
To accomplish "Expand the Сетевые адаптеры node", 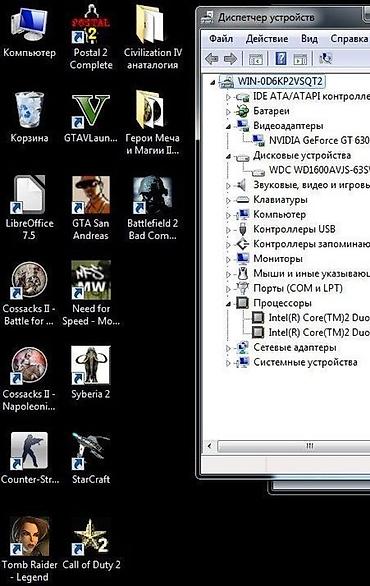I will click(228, 348).
